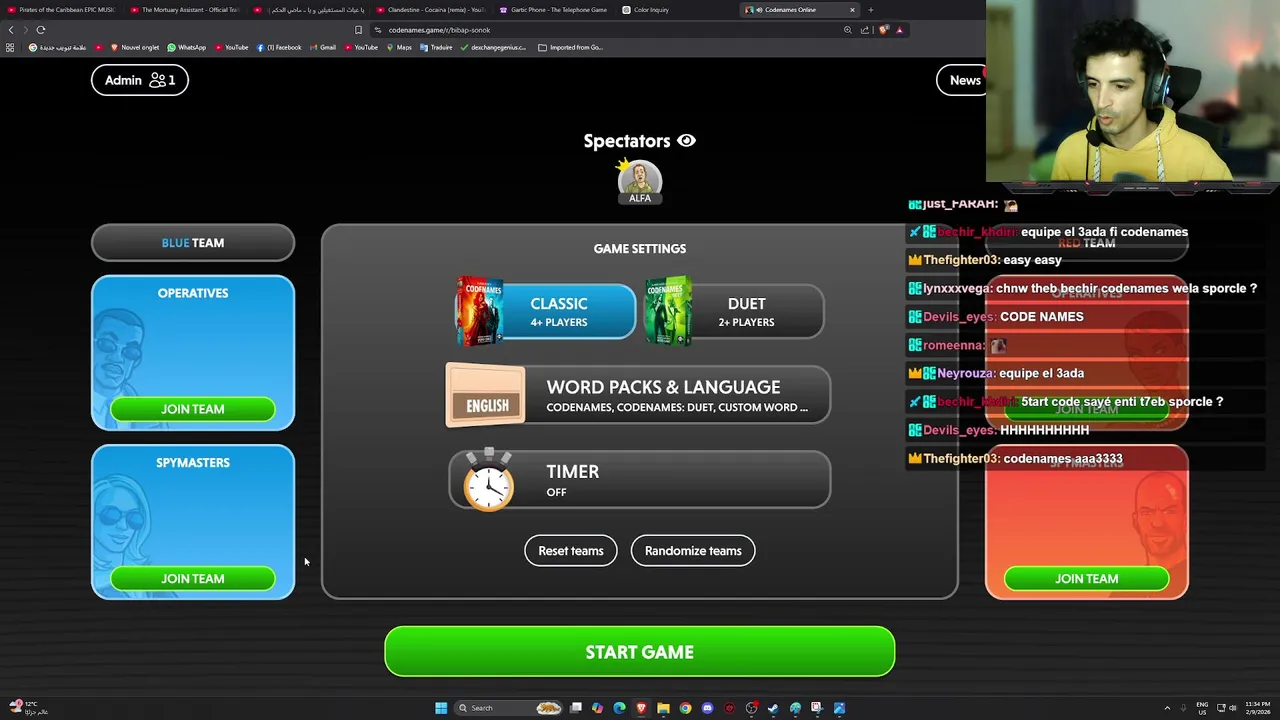Screen dimensions: 1280x720
Task: Click the bookmark icon left of address
Action: point(359,30)
